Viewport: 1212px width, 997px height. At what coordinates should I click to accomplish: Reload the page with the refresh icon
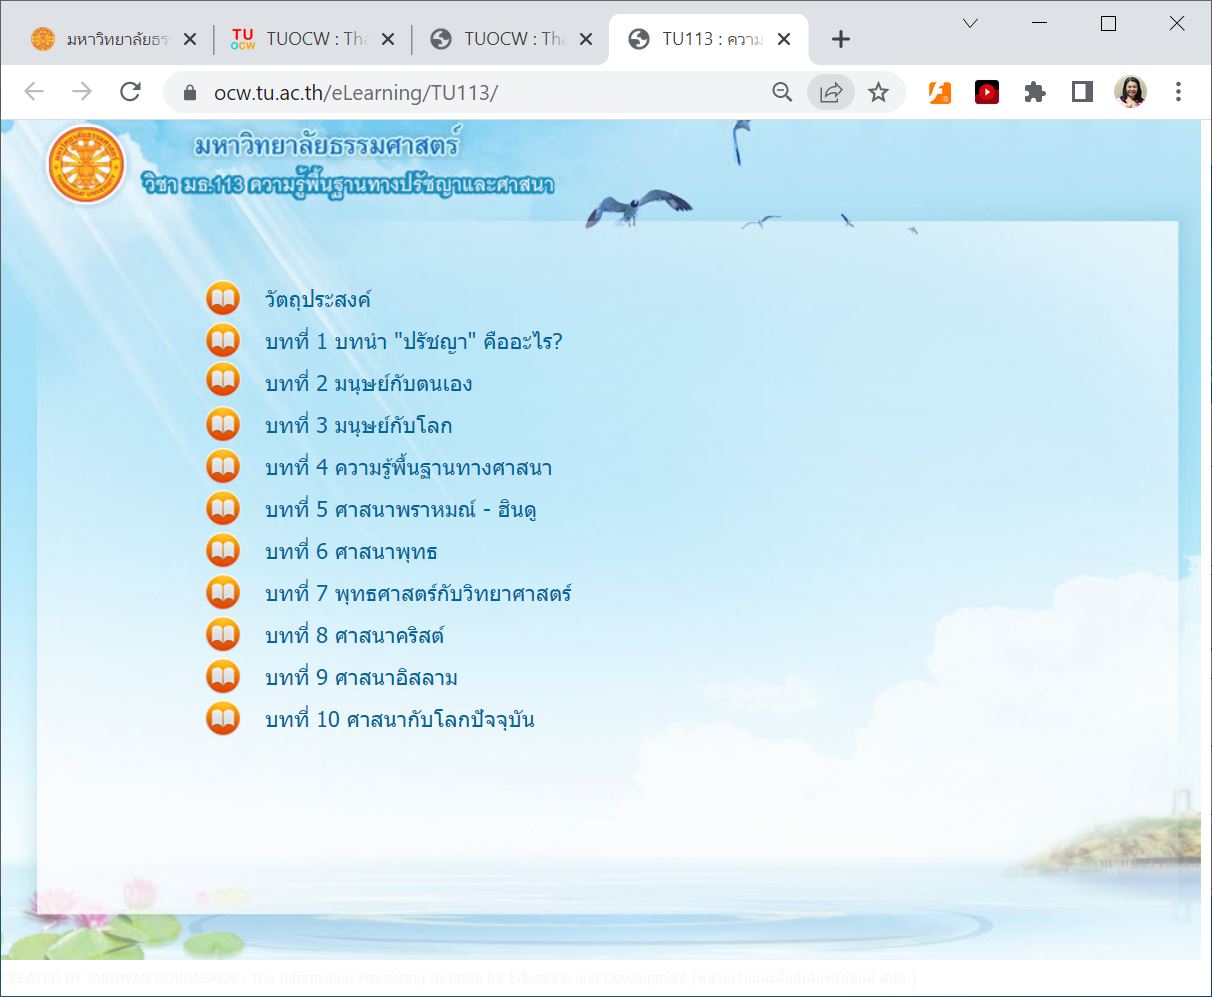tap(130, 92)
